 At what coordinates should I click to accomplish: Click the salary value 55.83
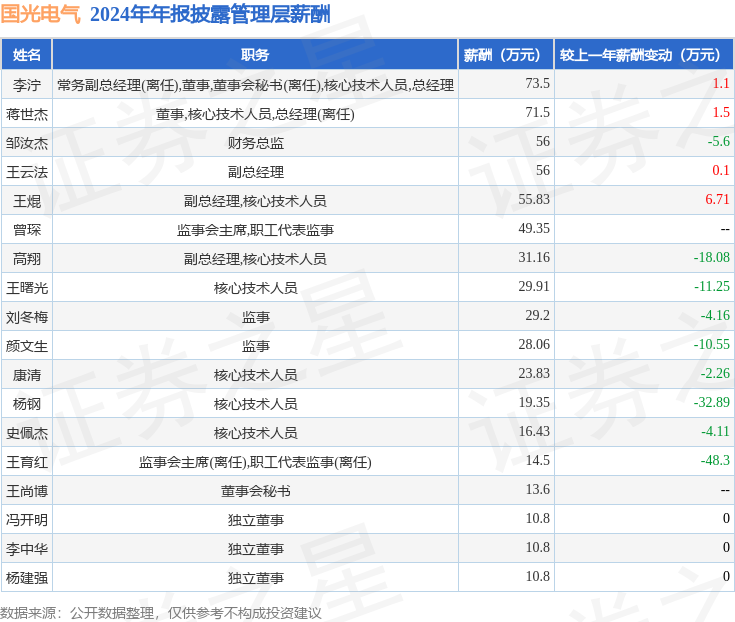(534, 199)
